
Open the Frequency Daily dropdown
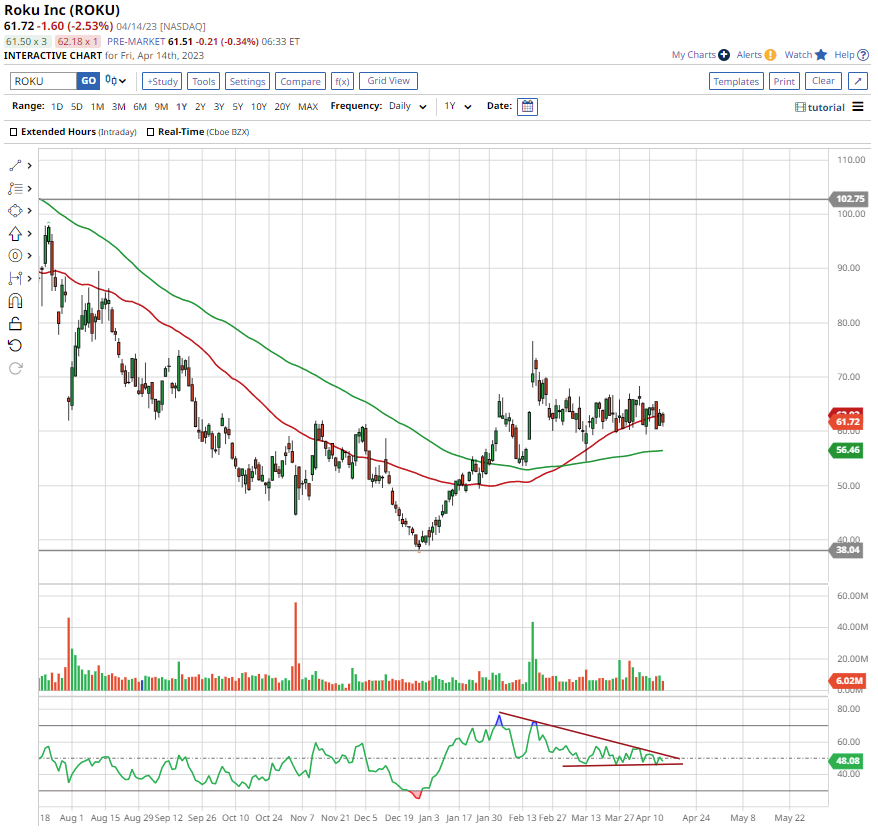[x=408, y=106]
